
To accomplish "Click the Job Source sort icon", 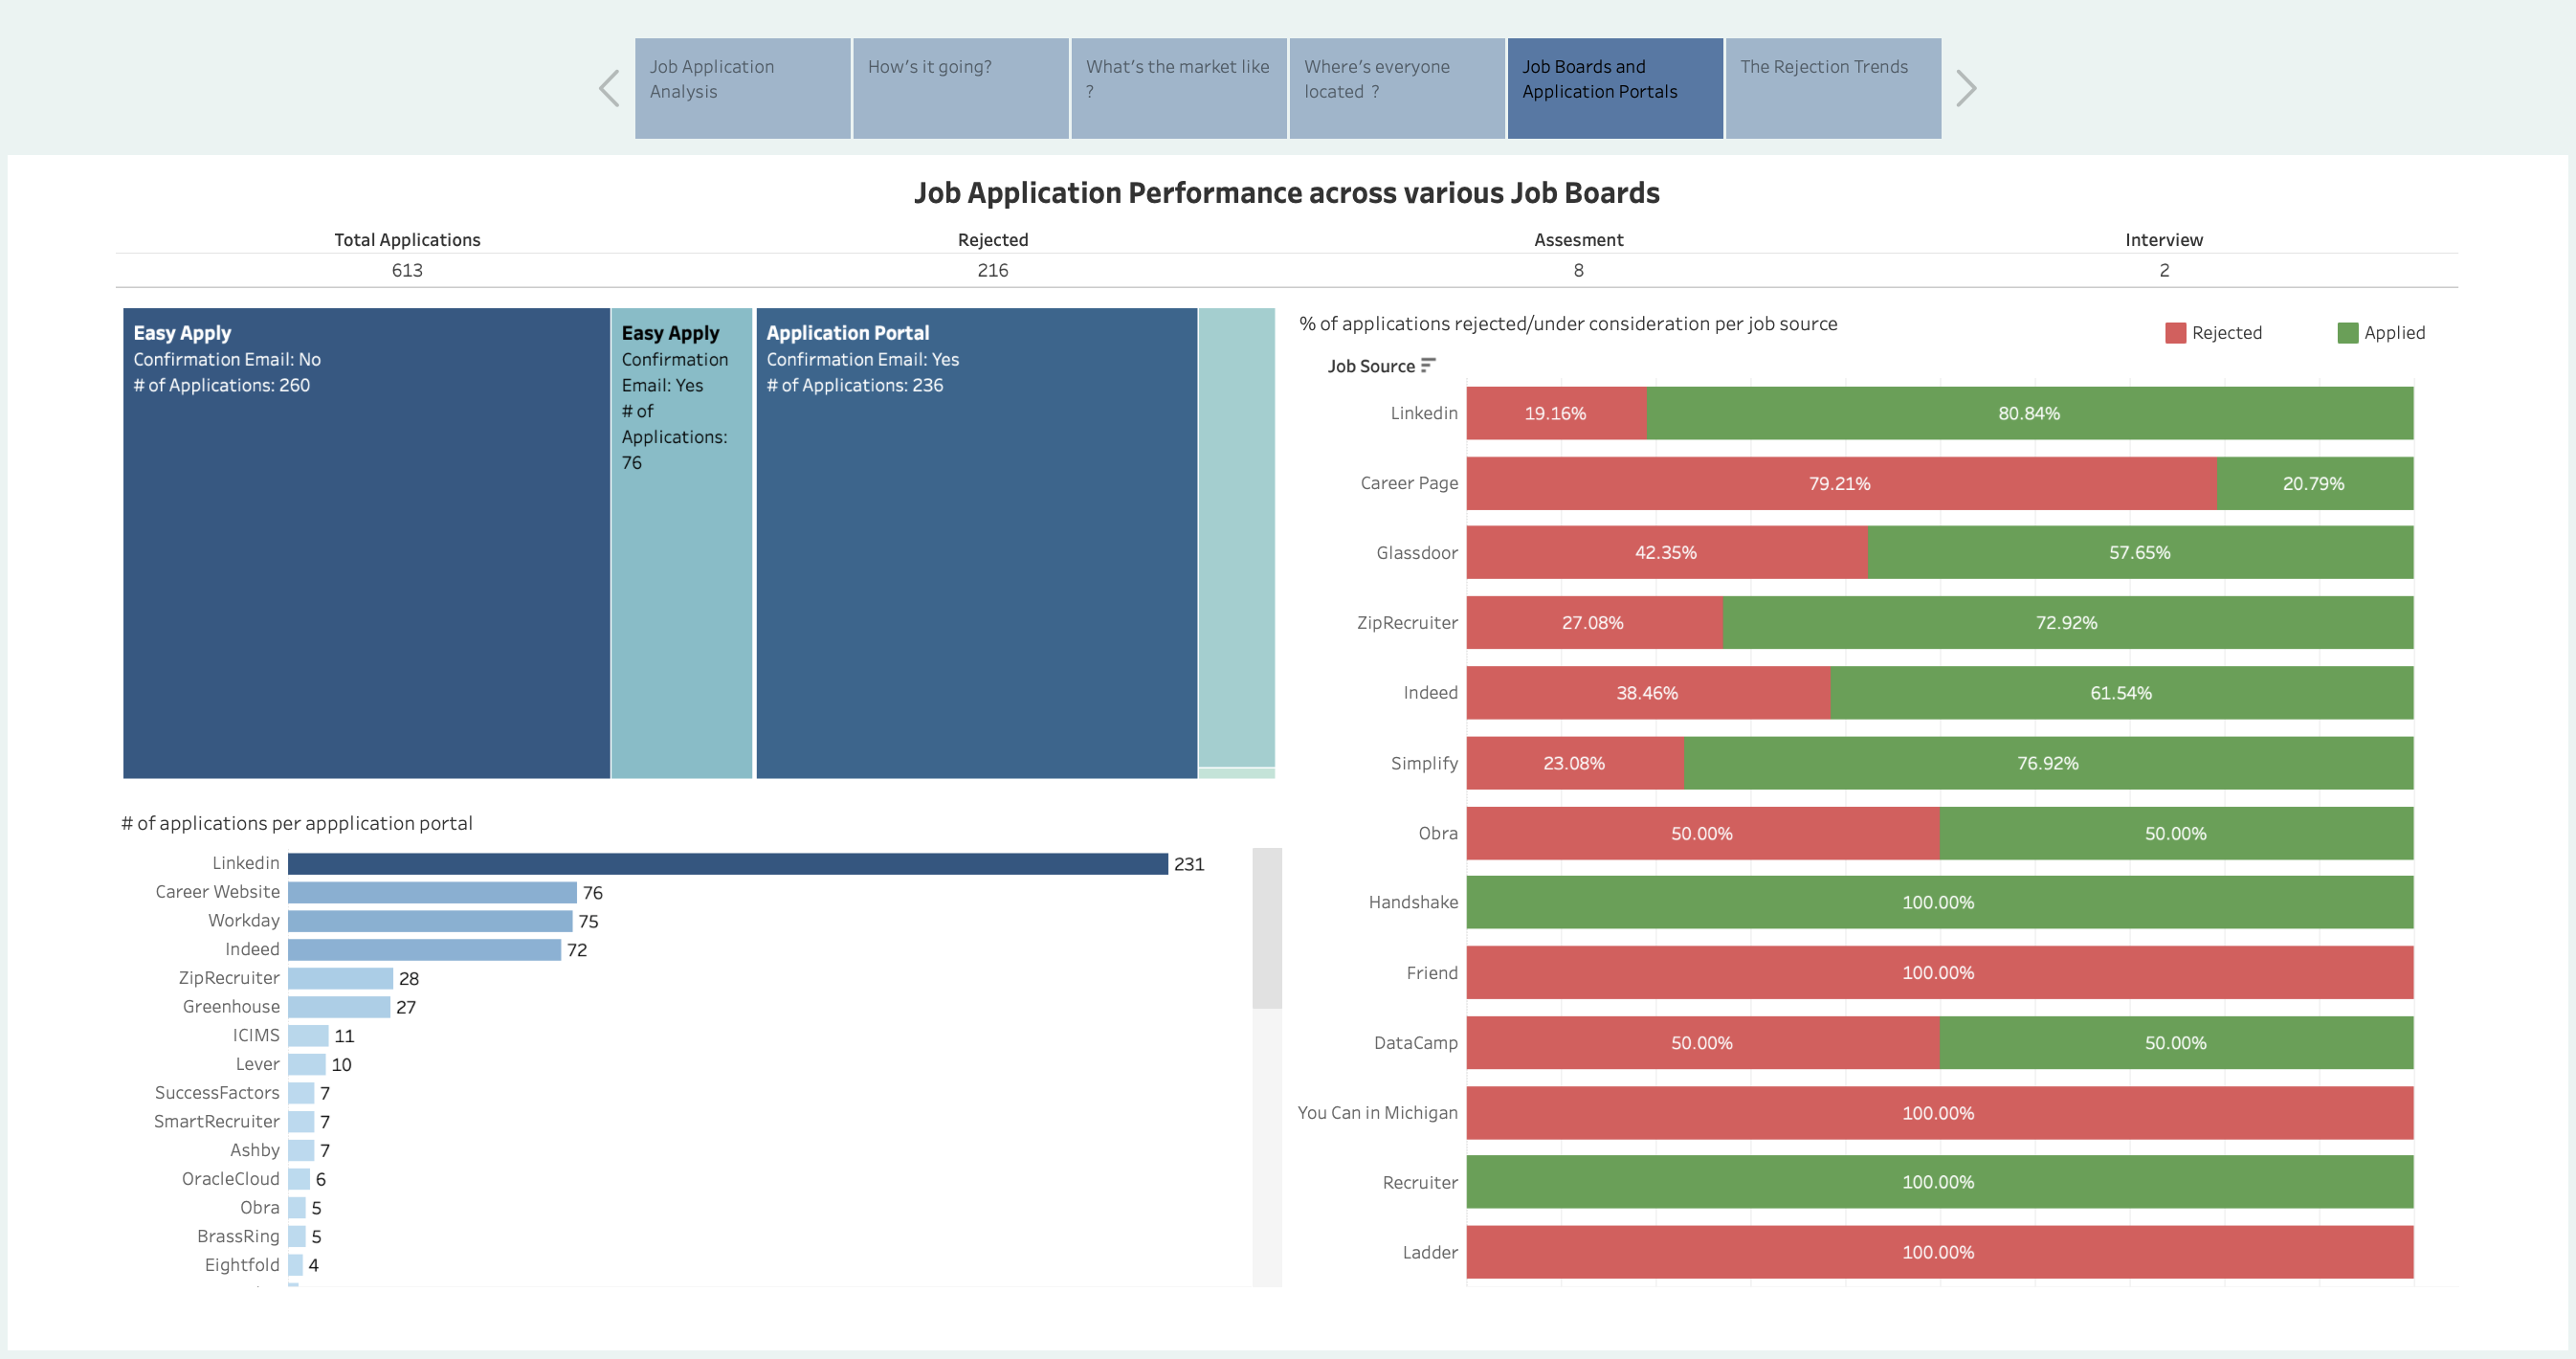I will 1428,365.
